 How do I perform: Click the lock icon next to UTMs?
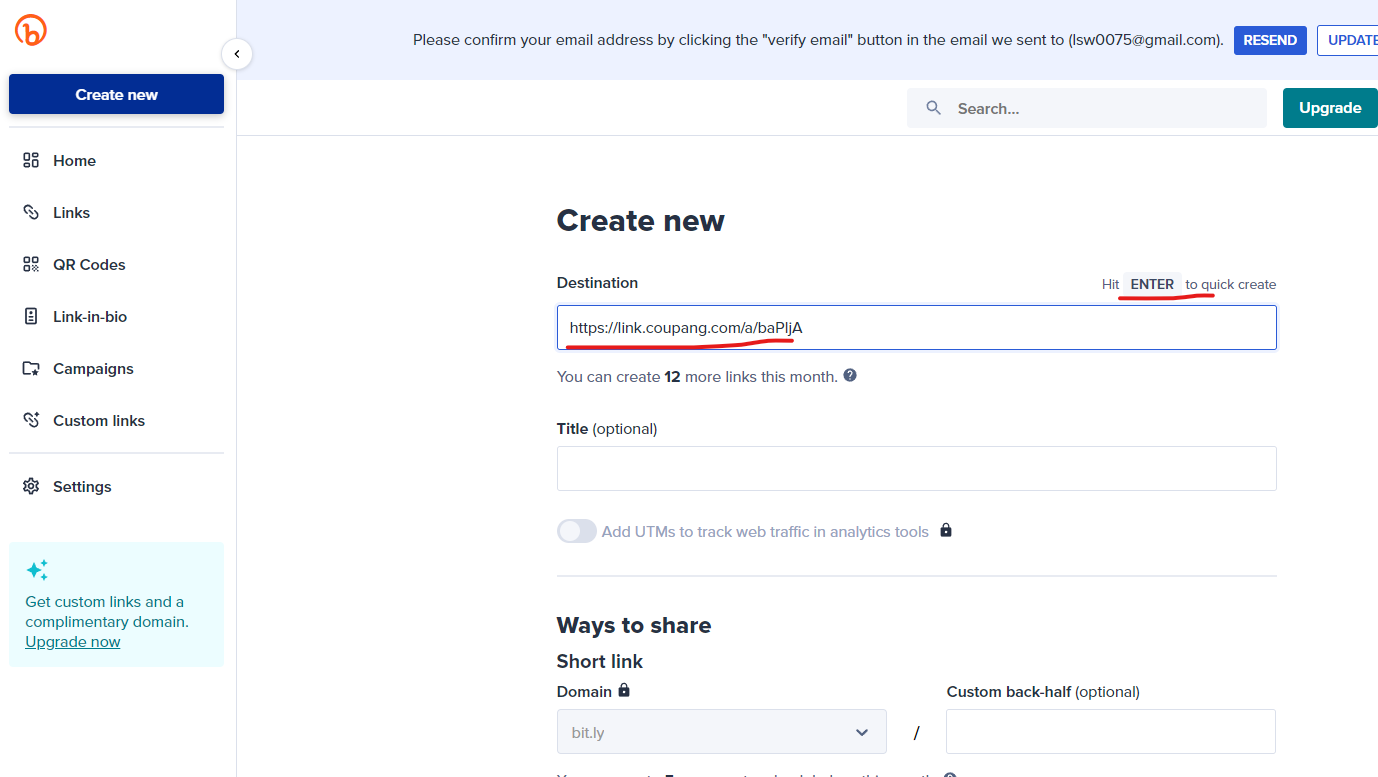(x=946, y=530)
